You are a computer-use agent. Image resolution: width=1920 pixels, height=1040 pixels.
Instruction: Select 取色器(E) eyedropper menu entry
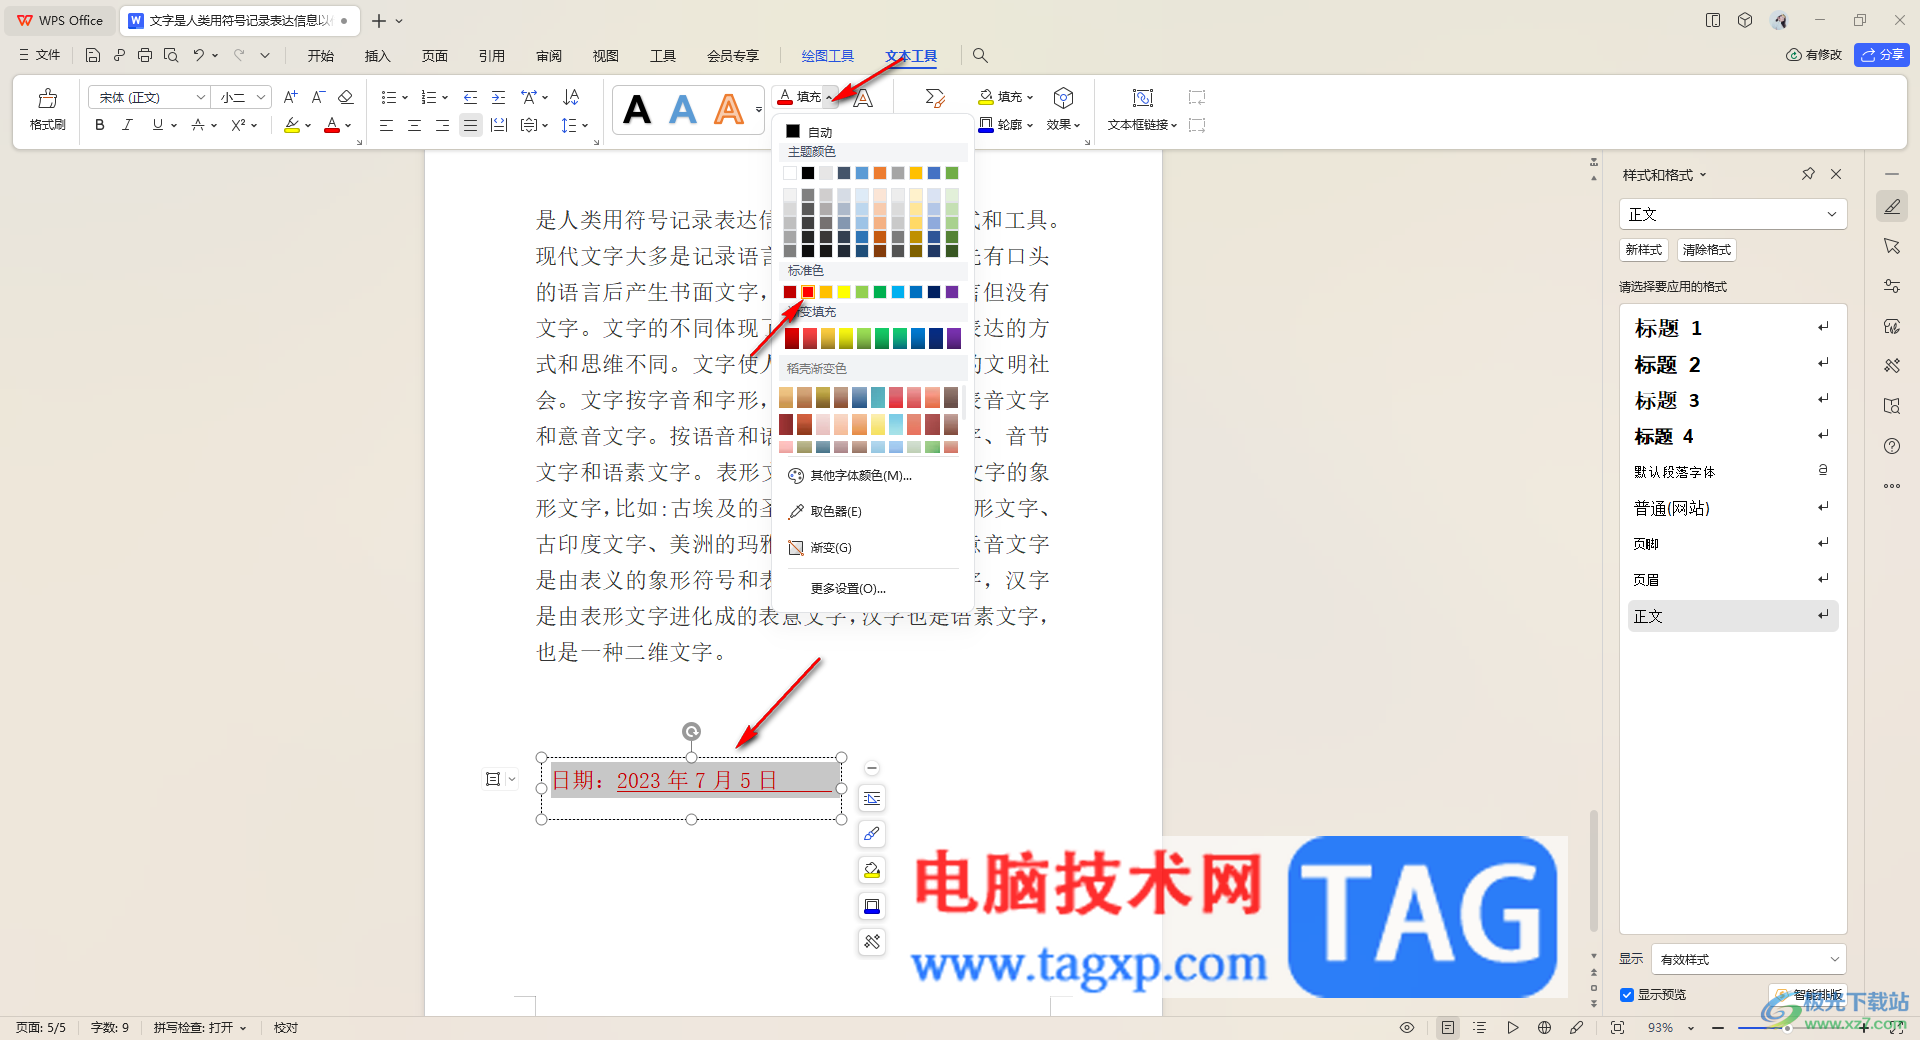(836, 511)
